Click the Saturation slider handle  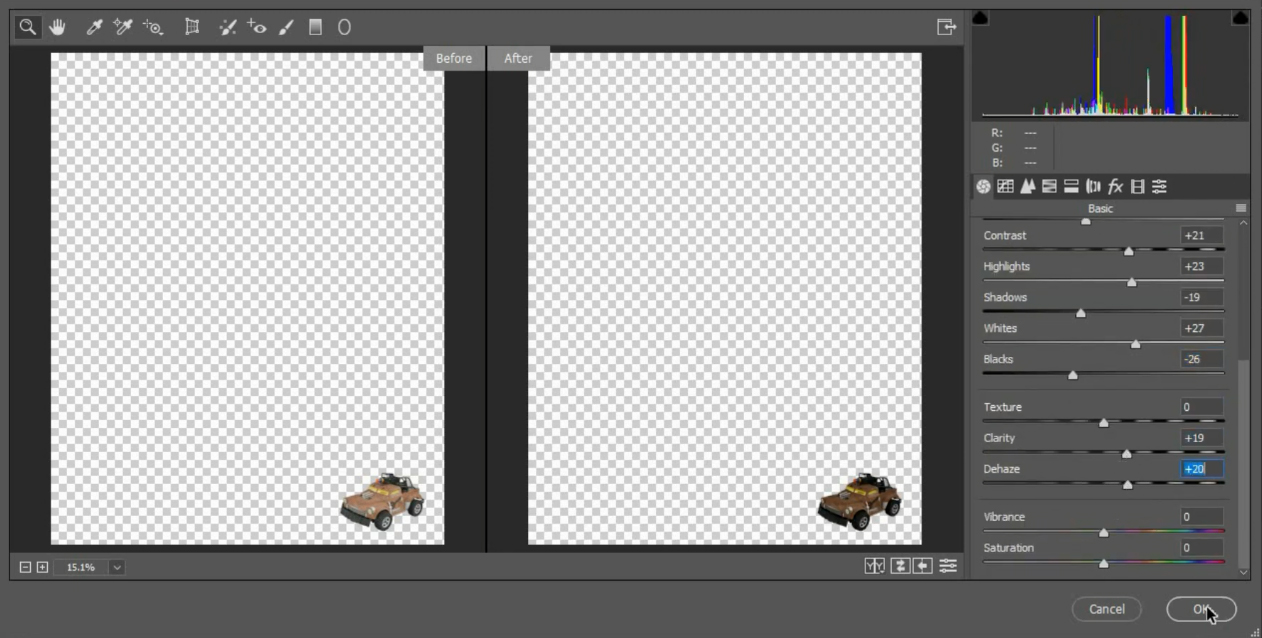pos(1104,564)
